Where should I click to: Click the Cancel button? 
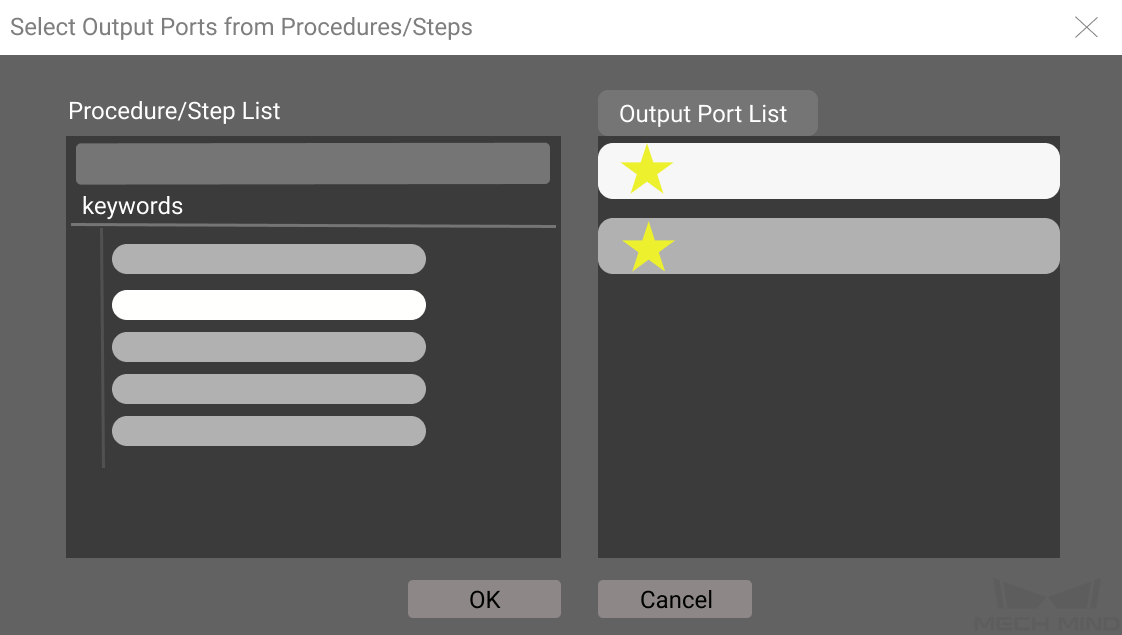(675, 599)
